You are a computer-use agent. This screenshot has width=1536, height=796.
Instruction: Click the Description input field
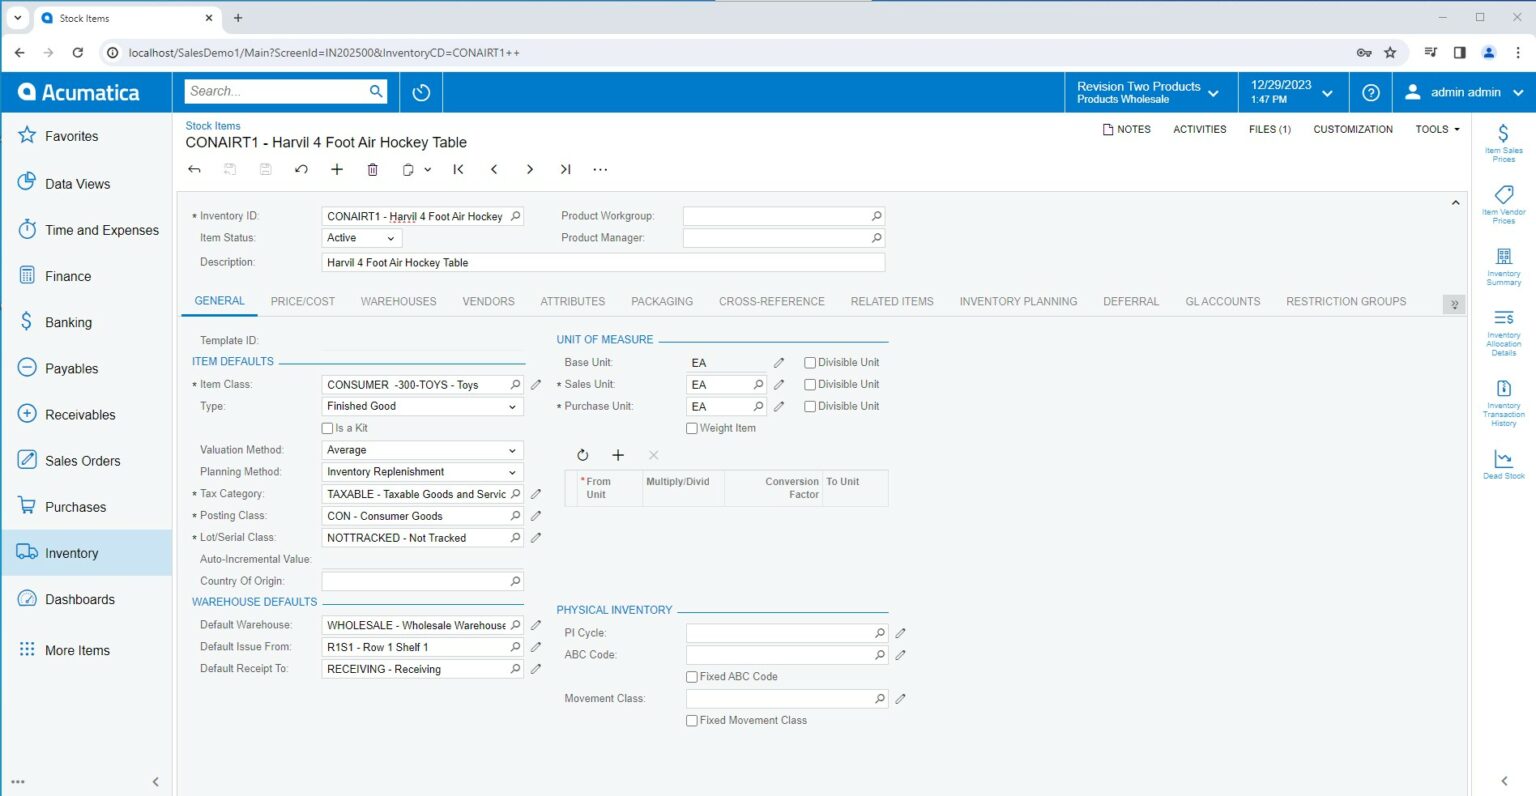(x=603, y=263)
